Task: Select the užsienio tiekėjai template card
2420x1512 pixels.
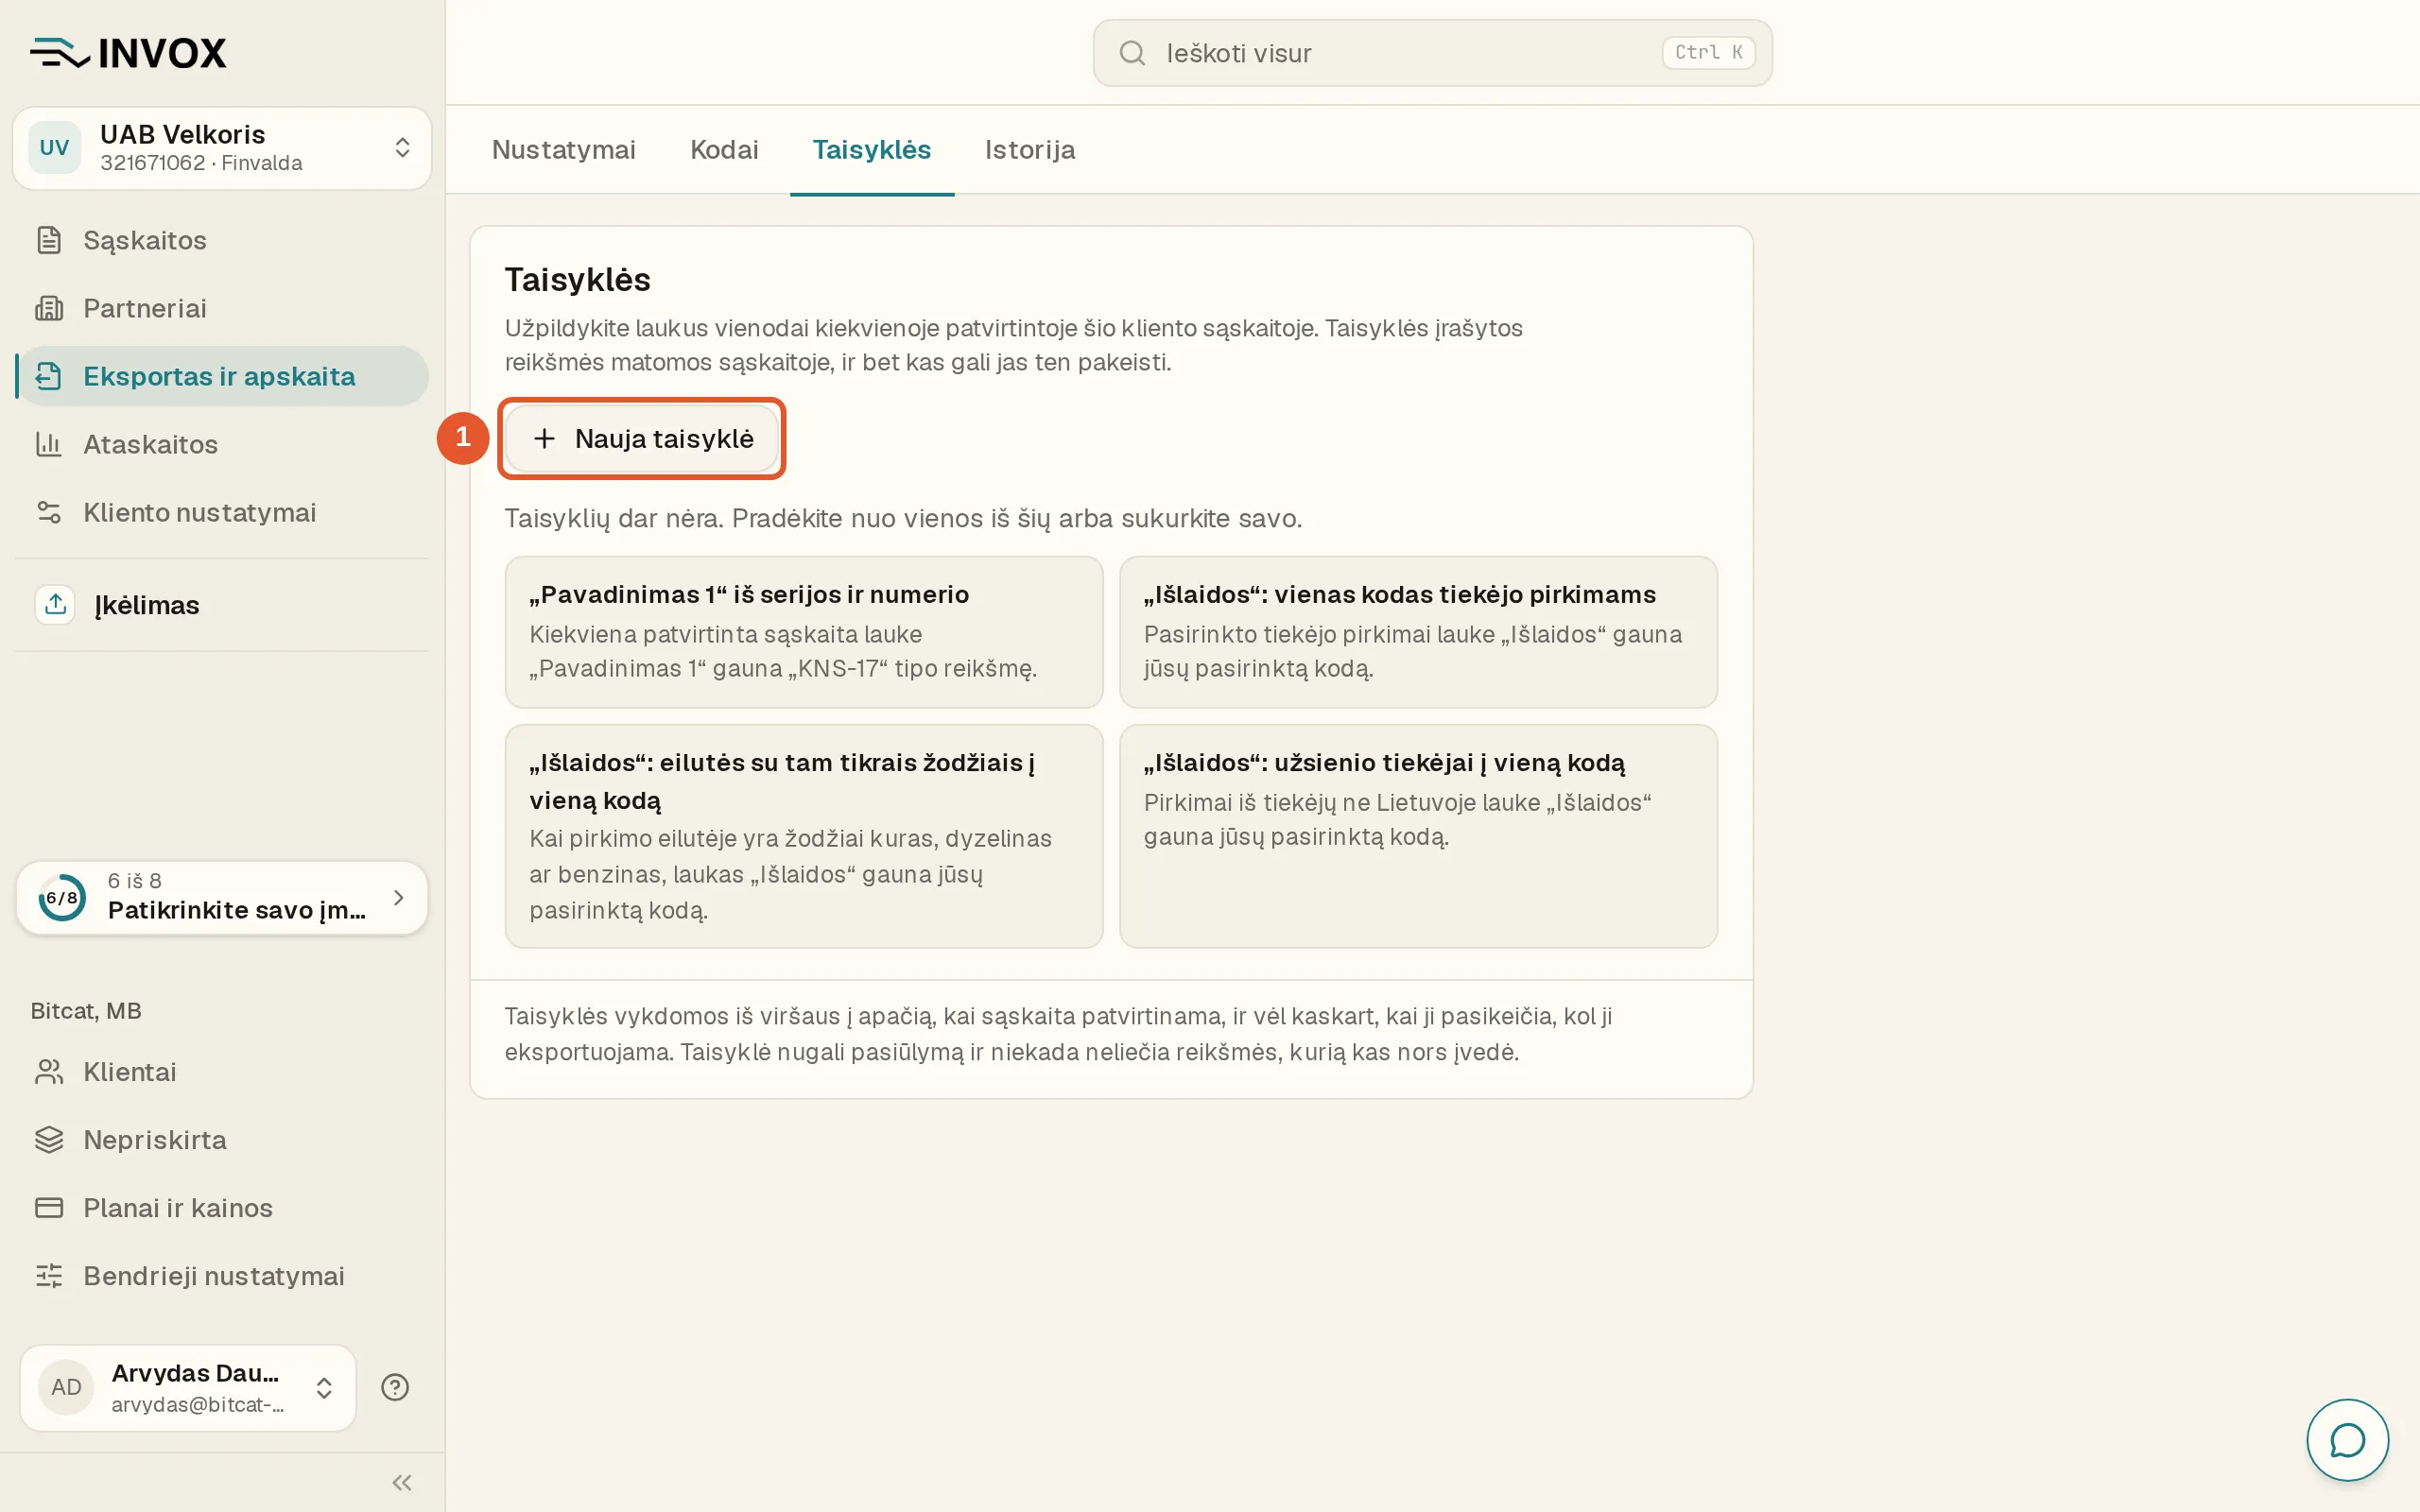Action: point(1418,836)
